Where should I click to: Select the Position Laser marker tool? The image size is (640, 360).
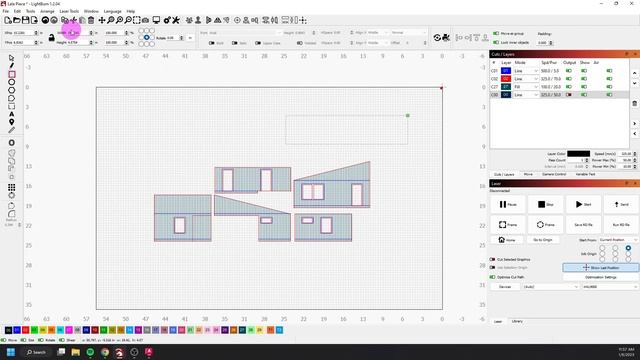point(11,122)
